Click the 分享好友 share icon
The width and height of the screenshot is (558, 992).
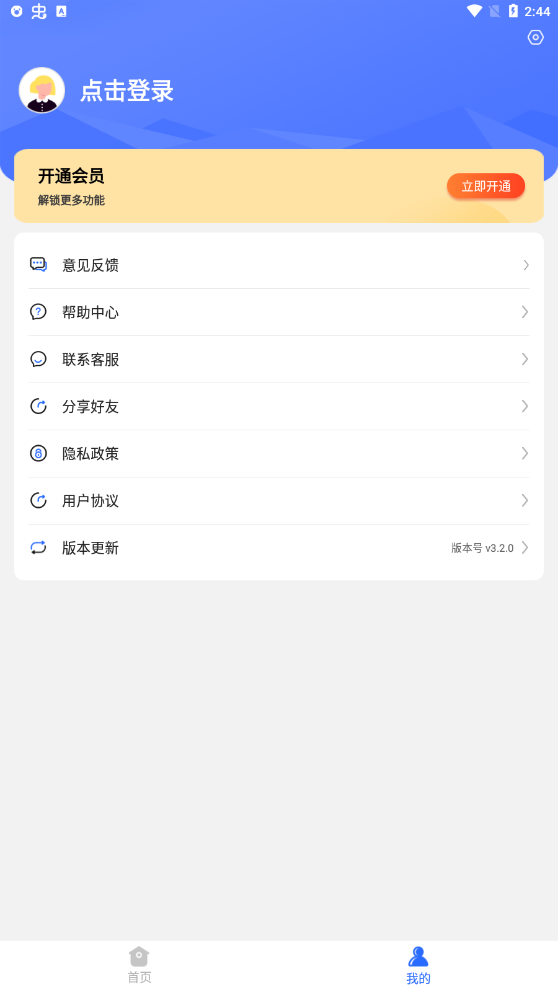39,406
